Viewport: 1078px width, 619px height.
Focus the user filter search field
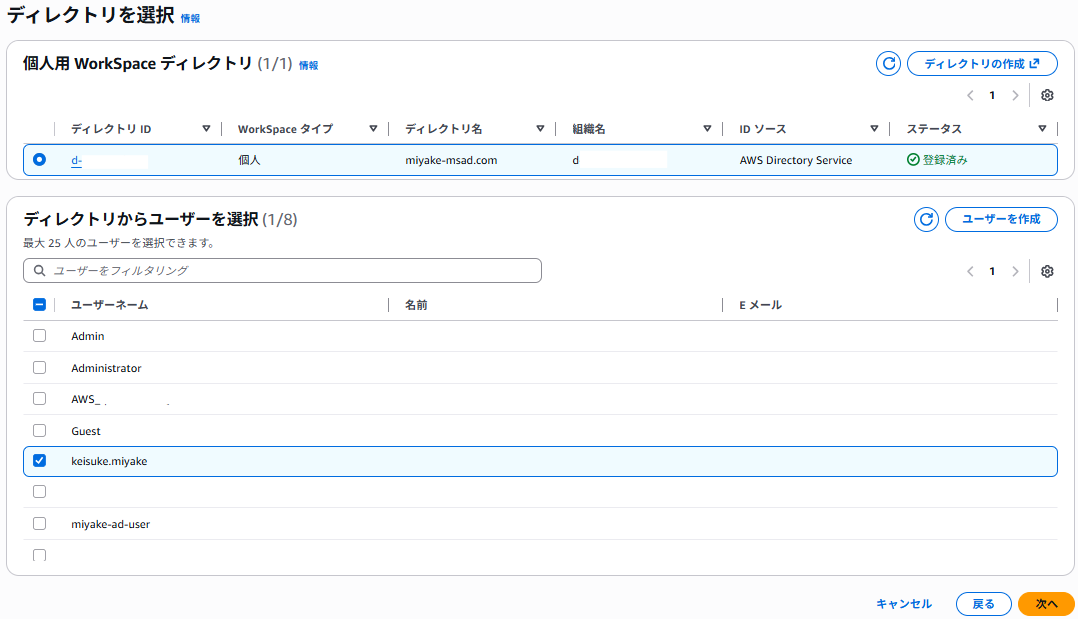282,271
